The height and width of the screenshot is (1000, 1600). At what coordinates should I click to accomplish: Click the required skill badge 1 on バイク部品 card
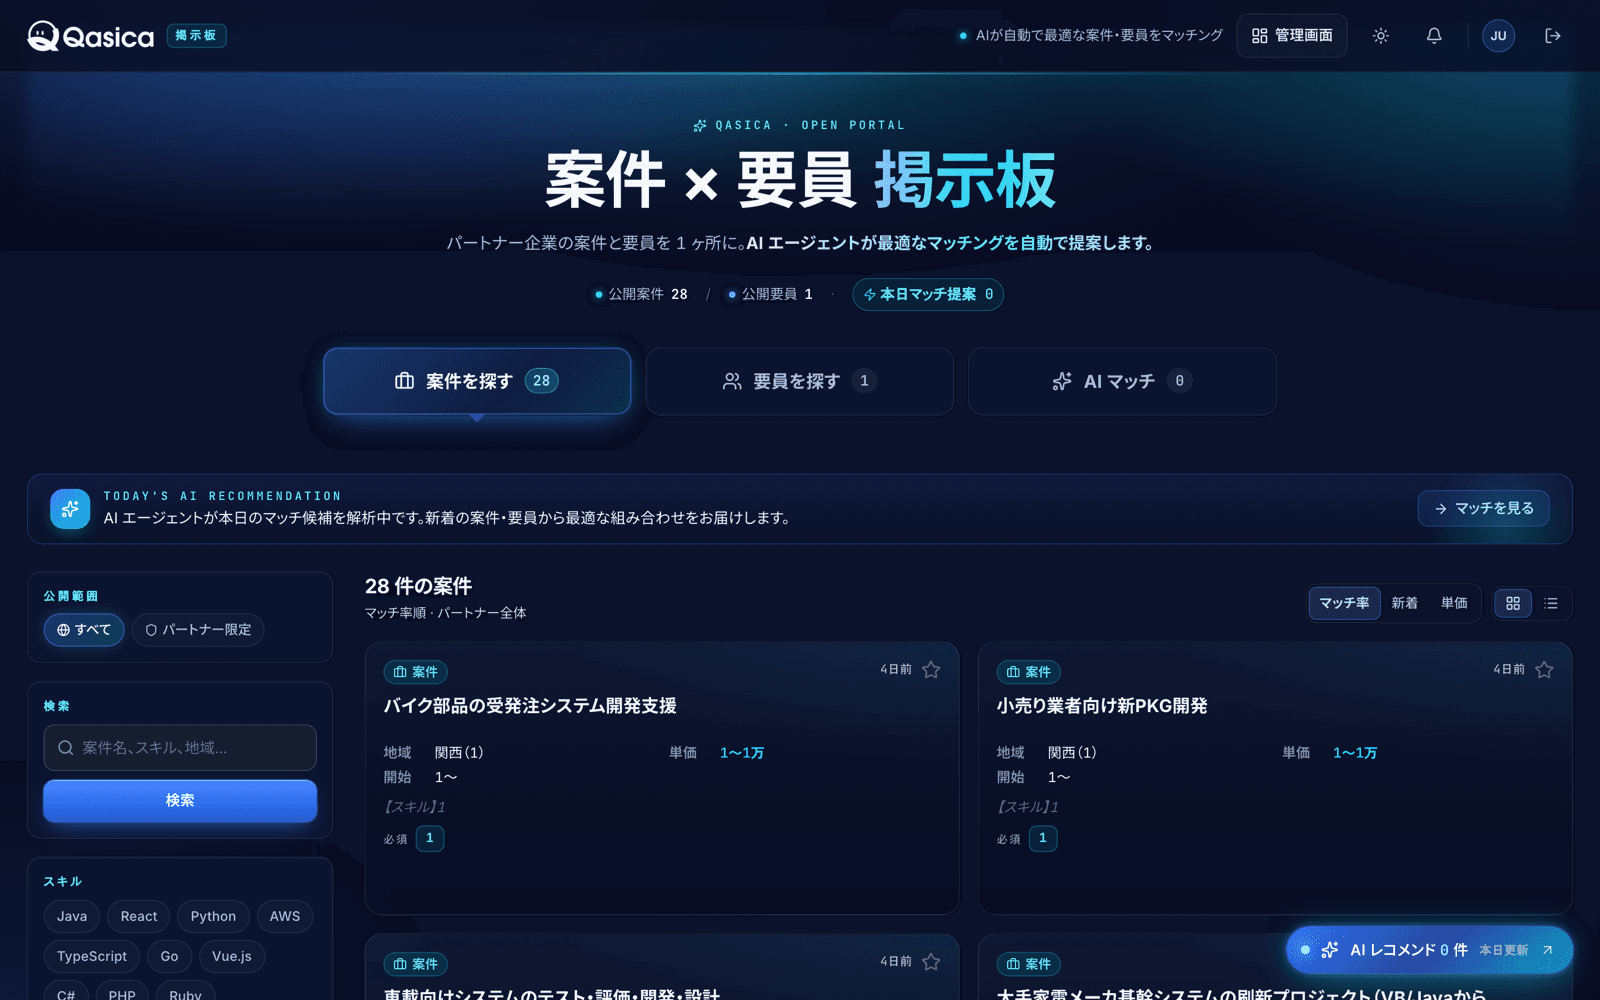pos(430,838)
